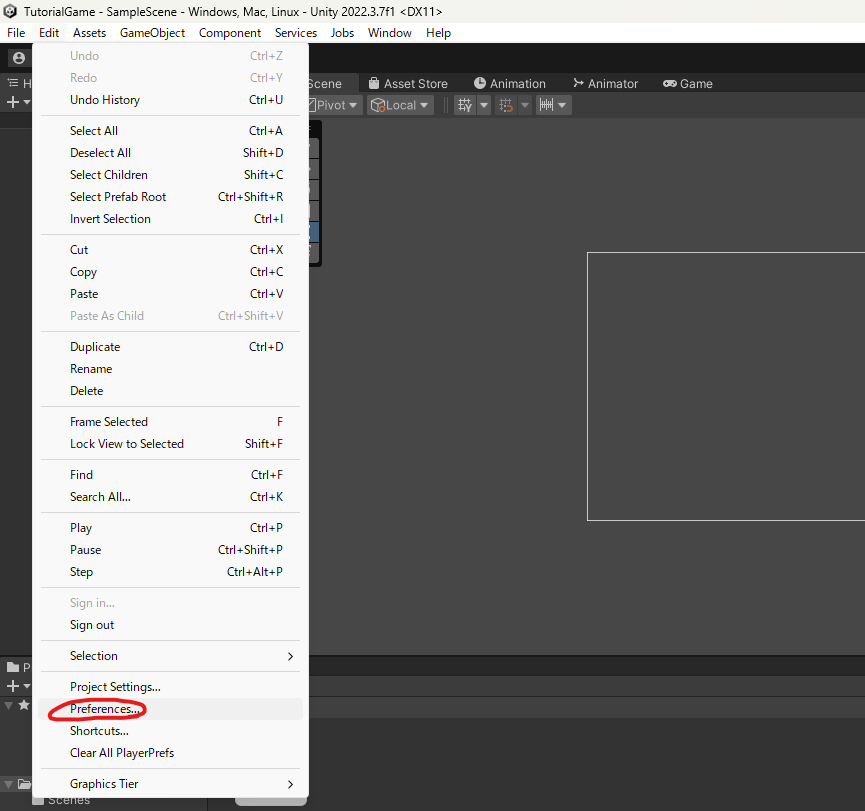Choose Cut in Edit menu

(x=170, y=250)
